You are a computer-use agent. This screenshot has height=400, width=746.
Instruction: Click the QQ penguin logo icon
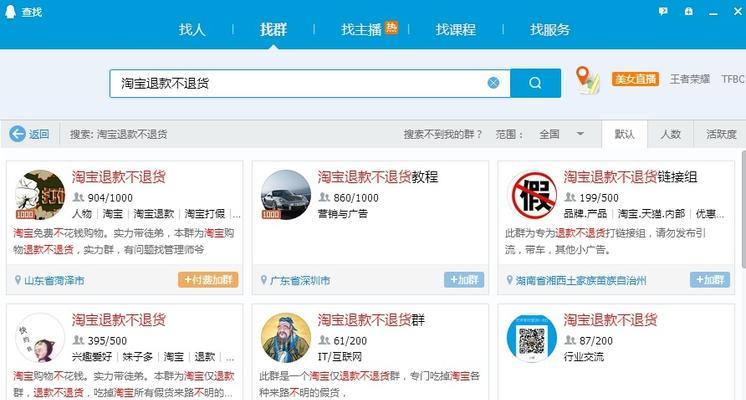10,11
